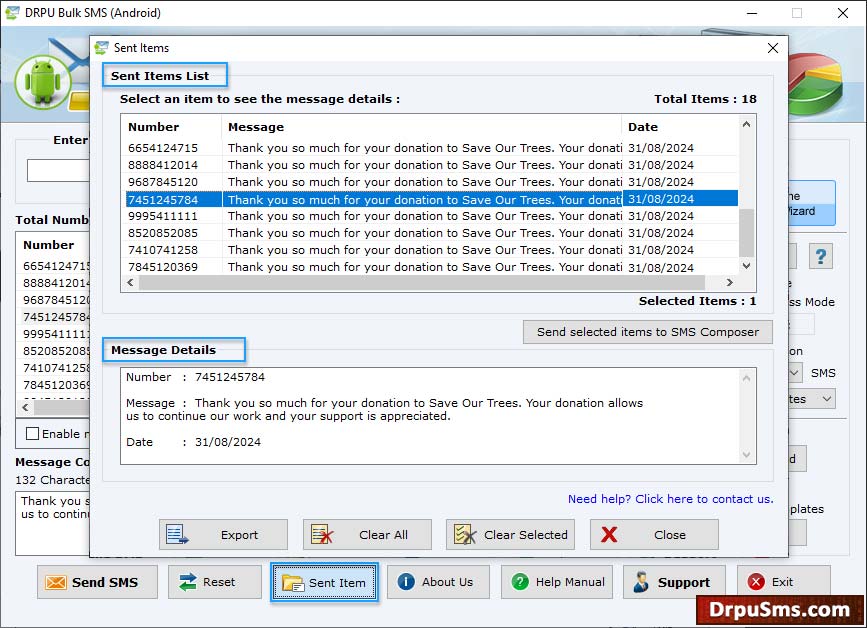Click the Number header in main window list
867x628 pixels.
(x=49, y=245)
